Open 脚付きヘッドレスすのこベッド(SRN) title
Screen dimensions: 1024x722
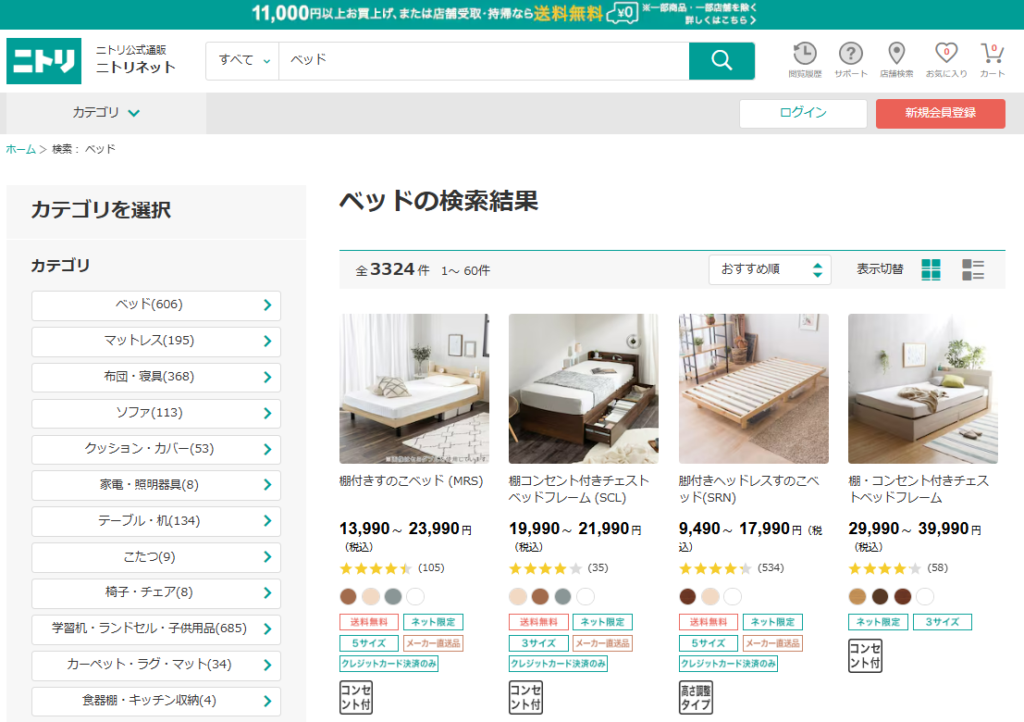click(749, 489)
